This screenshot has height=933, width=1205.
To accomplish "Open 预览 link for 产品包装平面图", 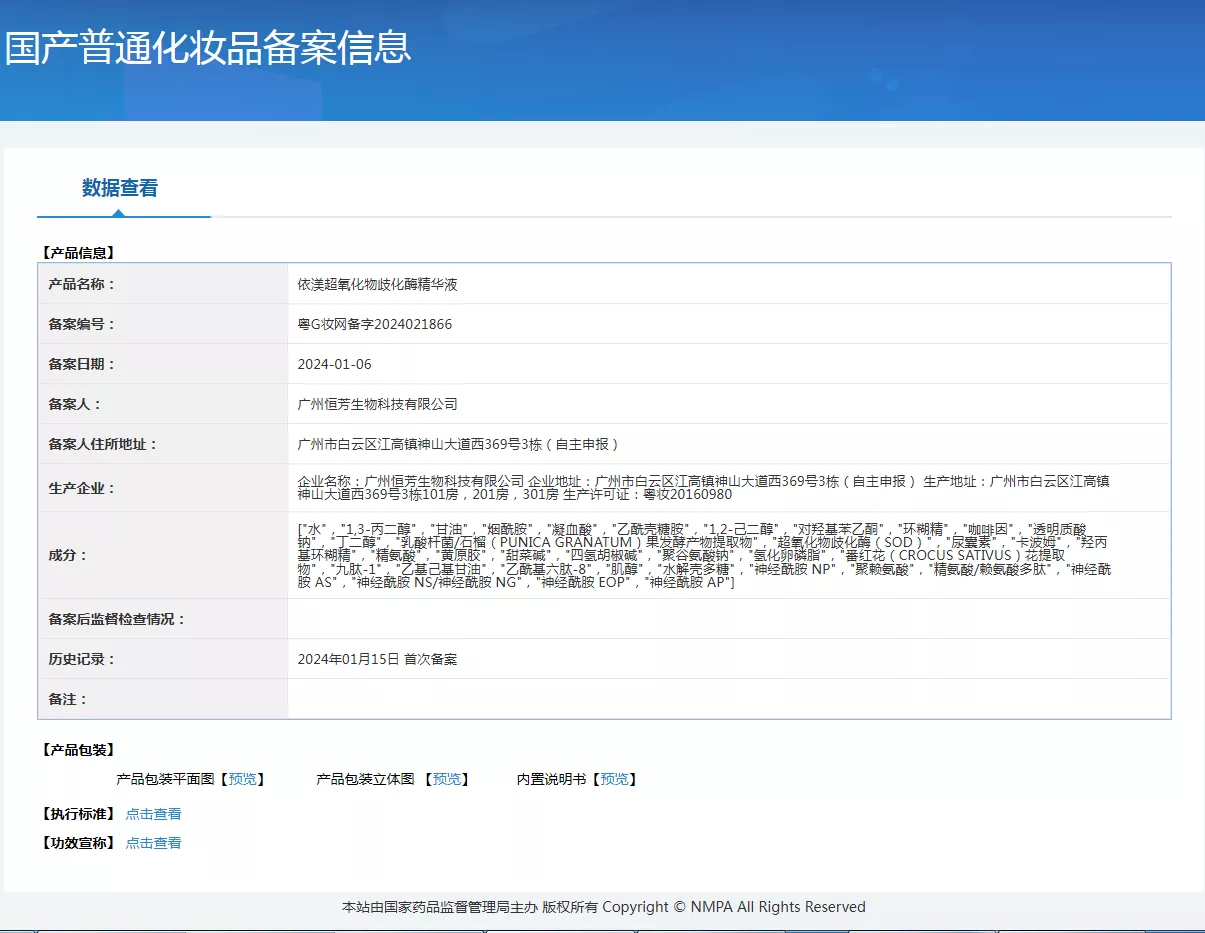I will 242,779.
